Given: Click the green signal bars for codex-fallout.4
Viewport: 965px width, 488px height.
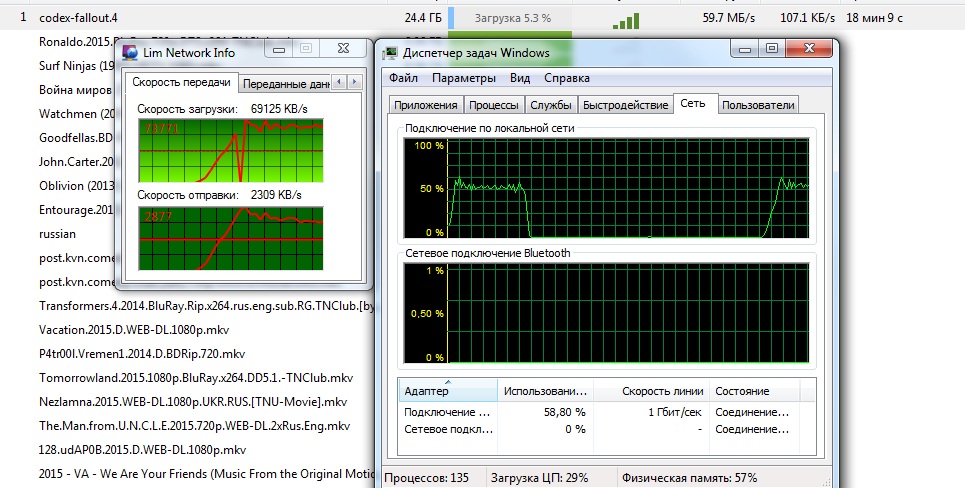Looking at the screenshot, I should [625, 20].
